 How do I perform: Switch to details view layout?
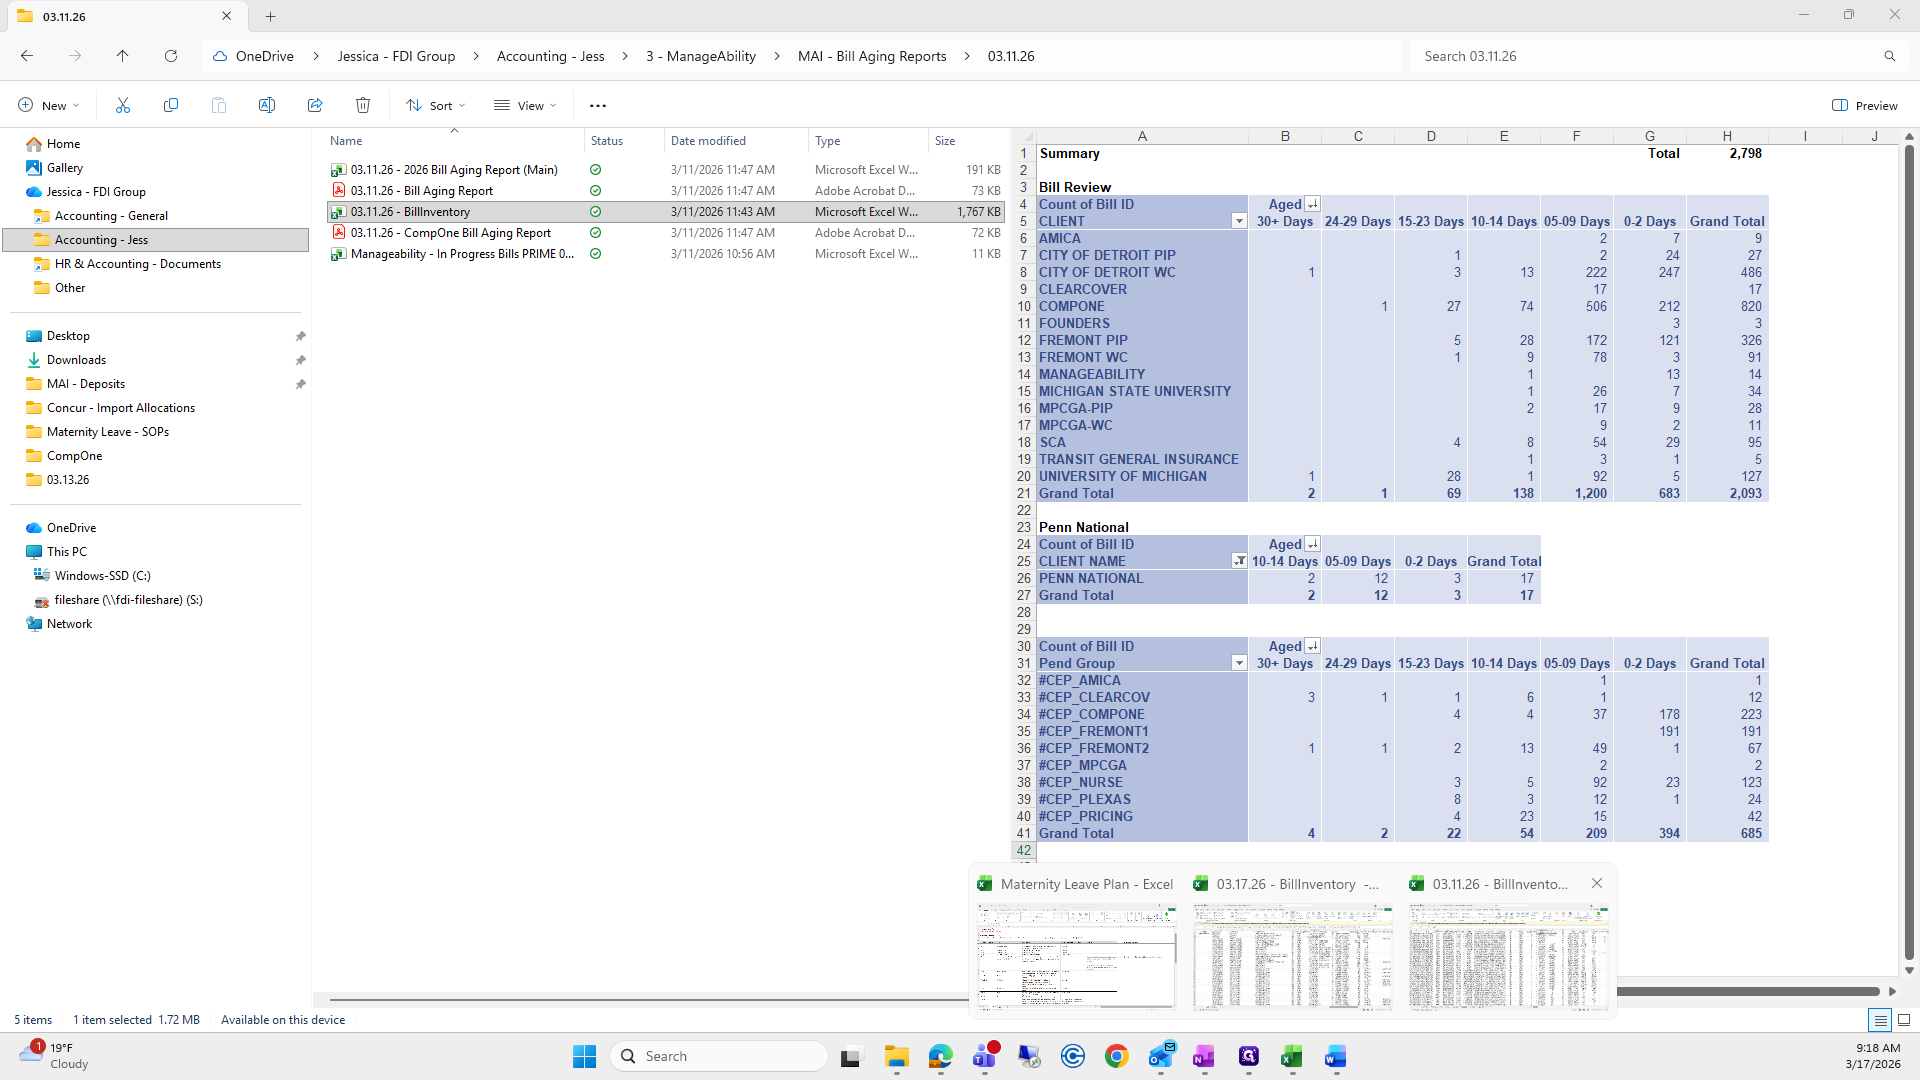pyautogui.click(x=1880, y=1020)
